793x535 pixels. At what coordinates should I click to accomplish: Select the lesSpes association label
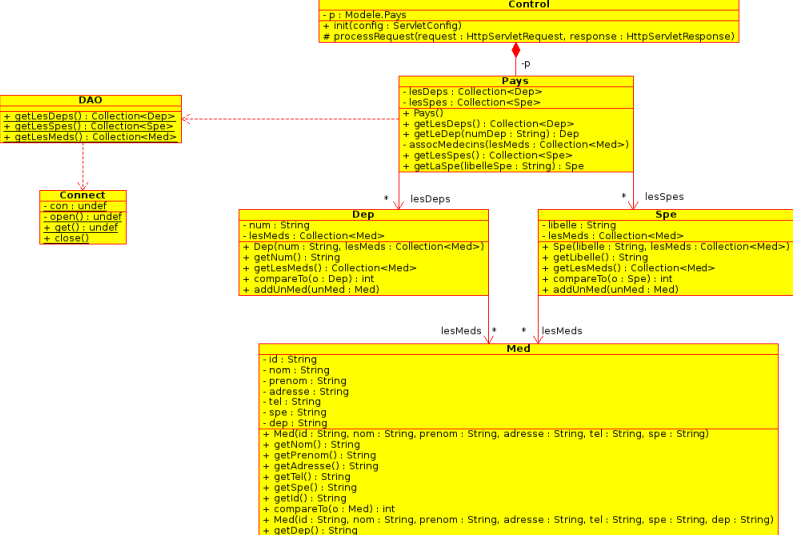point(664,196)
